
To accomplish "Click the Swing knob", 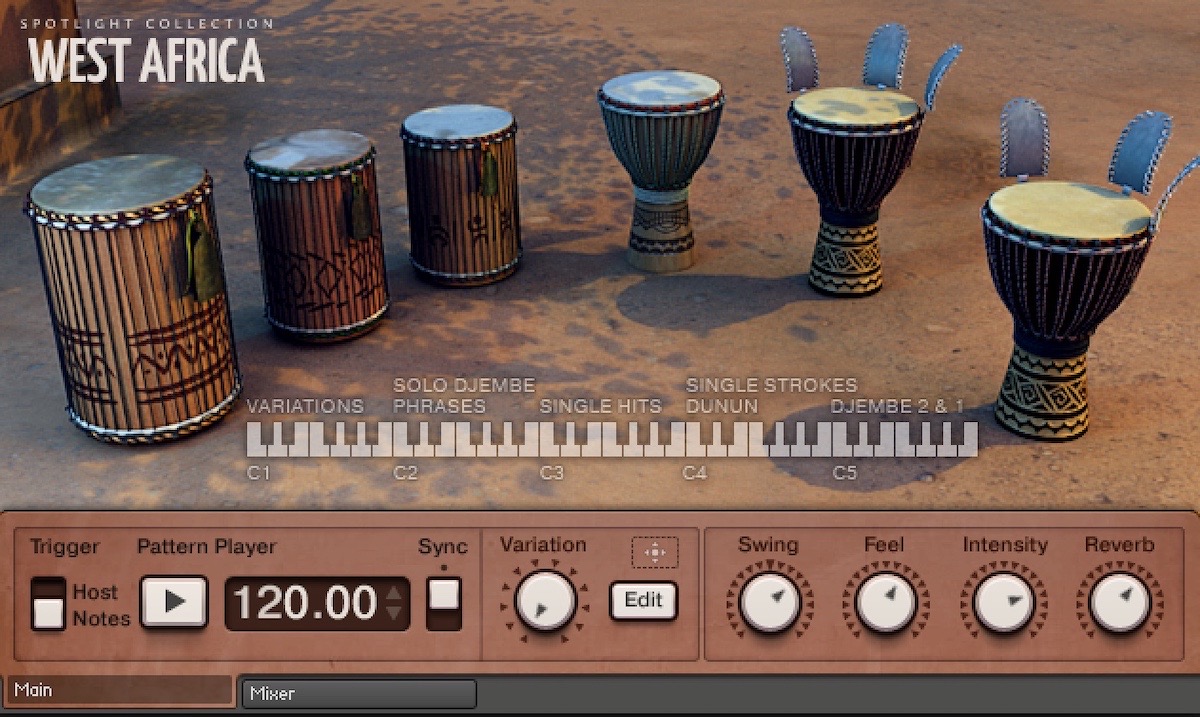I will tap(770, 601).
